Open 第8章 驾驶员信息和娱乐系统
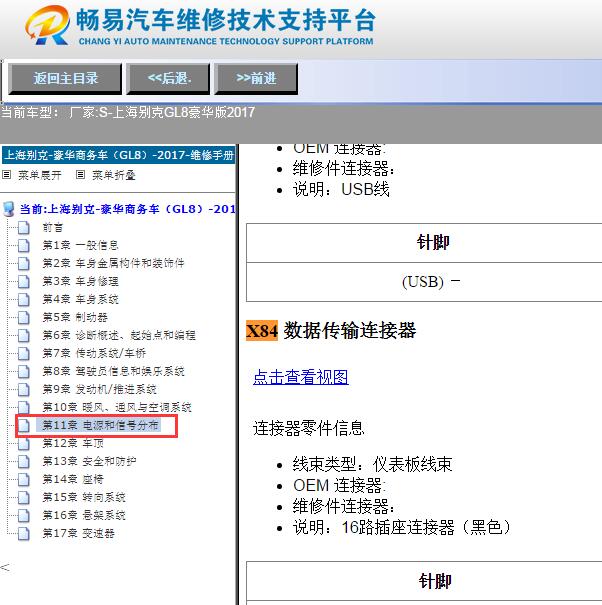The width and height of the screenshot is (602, 605). (113, 371)
